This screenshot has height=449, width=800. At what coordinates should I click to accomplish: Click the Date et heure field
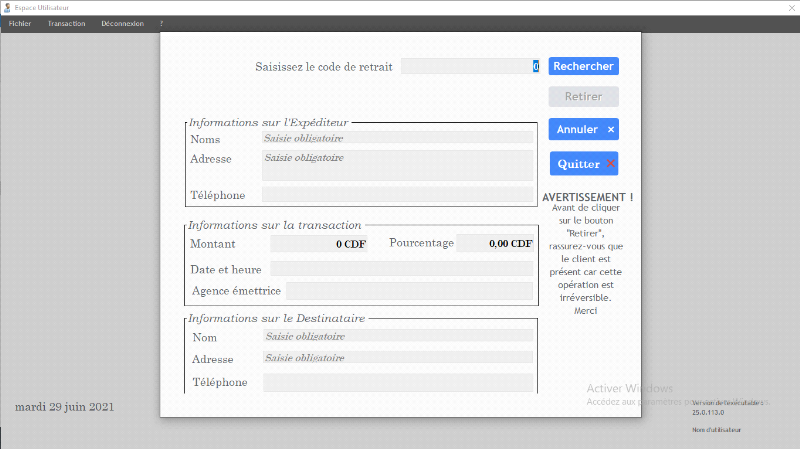[x=401, y=269]
